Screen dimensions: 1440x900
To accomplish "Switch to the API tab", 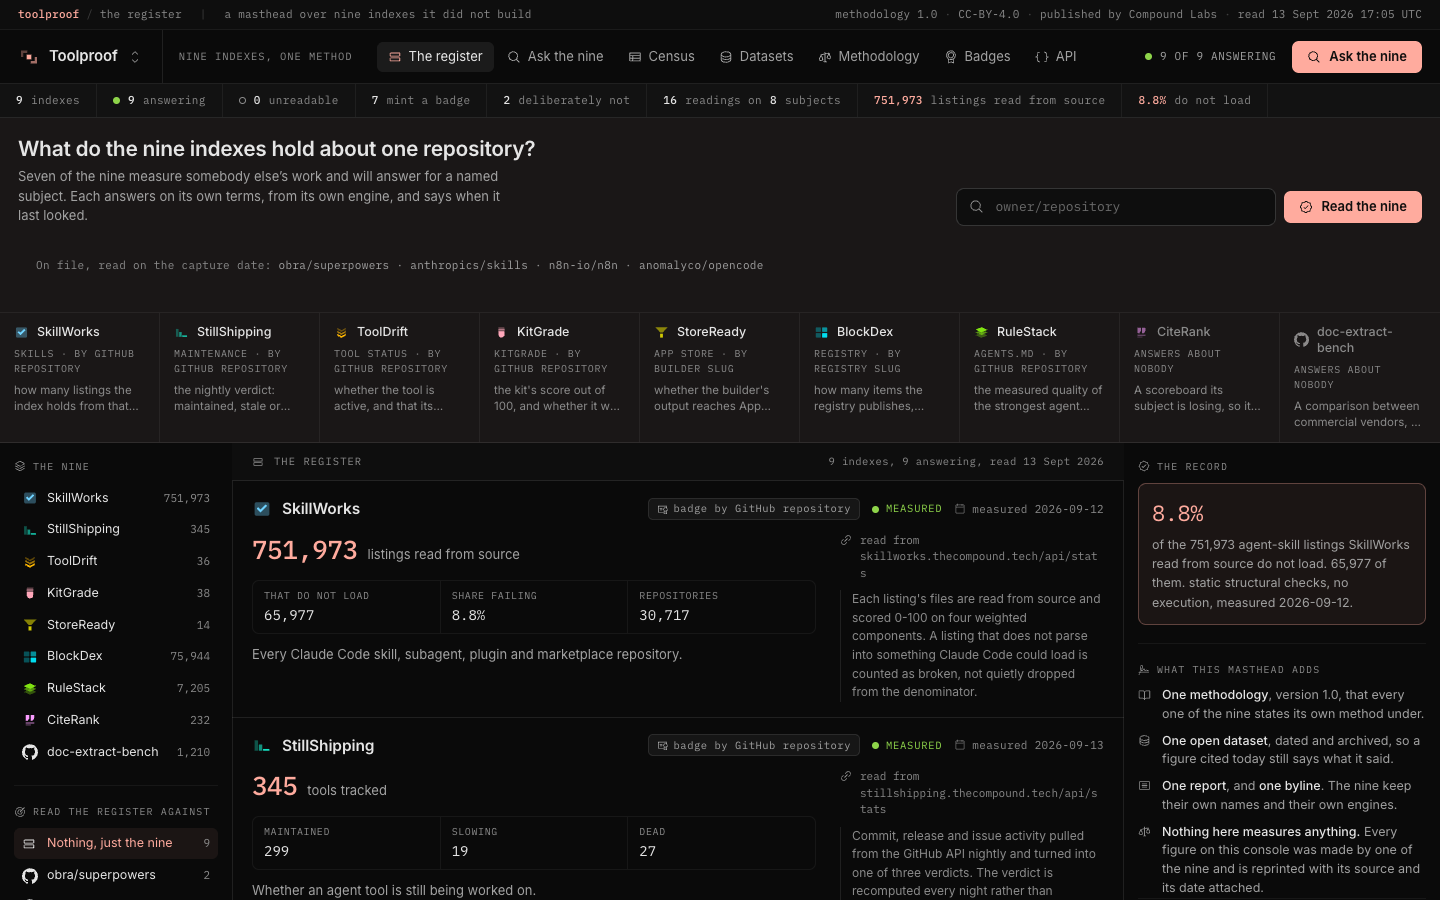I will click(1055, 57).
